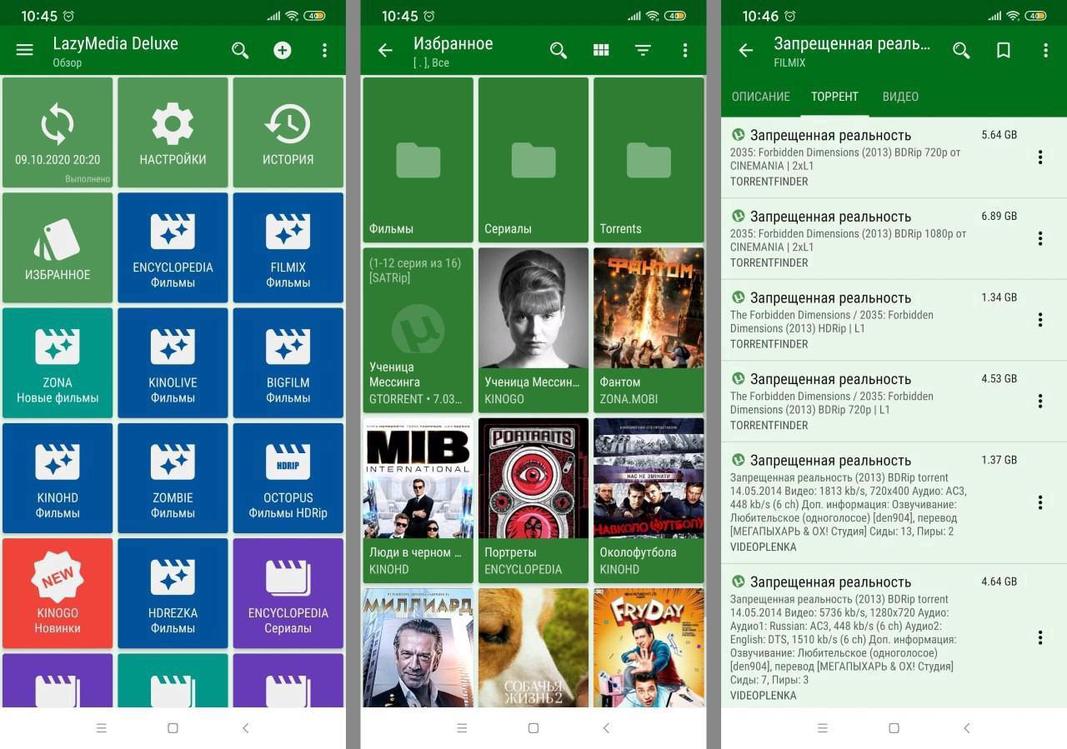Open the navigation drawer hamburger menu
This screenshot has height=749, width=1067.
click(x=23, y=48)
